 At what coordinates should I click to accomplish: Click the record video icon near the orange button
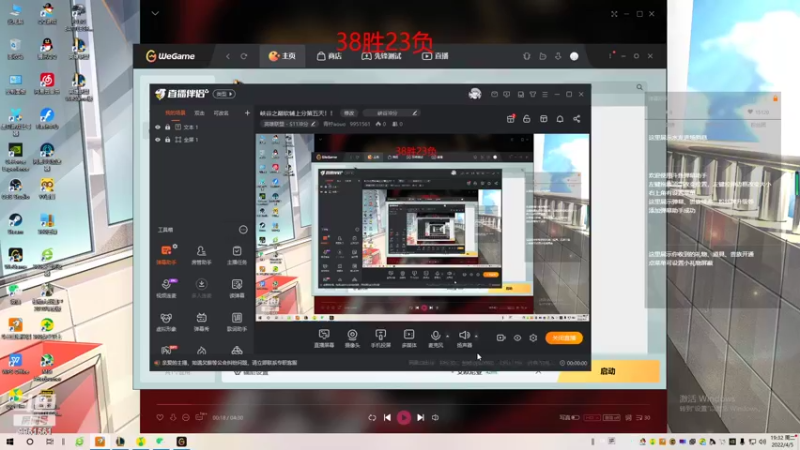[x=501, y=338]
